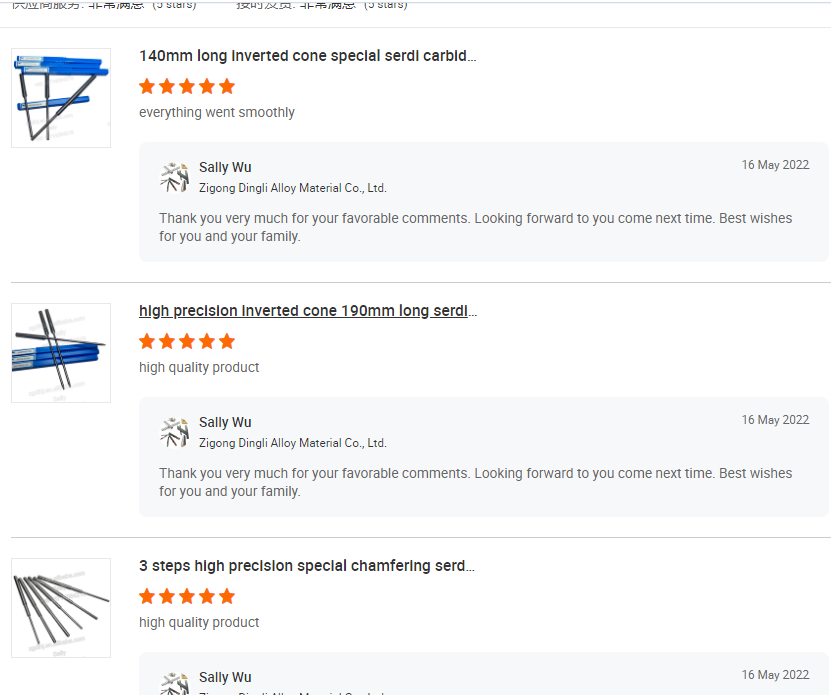Image resolution: width=831 pixels, height=695 pixels.
Task: Click '140mm long inverted cone special serdi' title
Action: 307,56
